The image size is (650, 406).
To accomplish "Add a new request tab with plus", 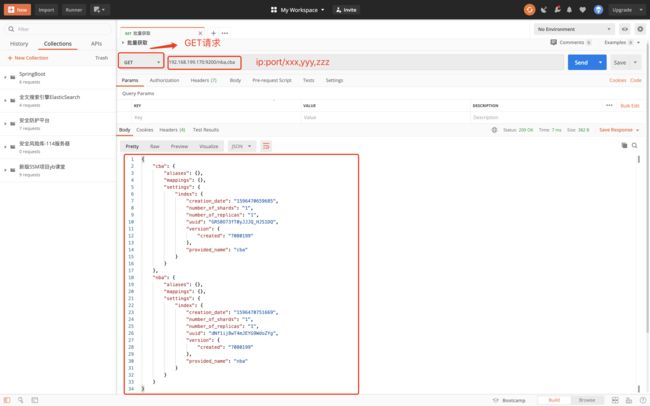I will (x=213, y=33).
